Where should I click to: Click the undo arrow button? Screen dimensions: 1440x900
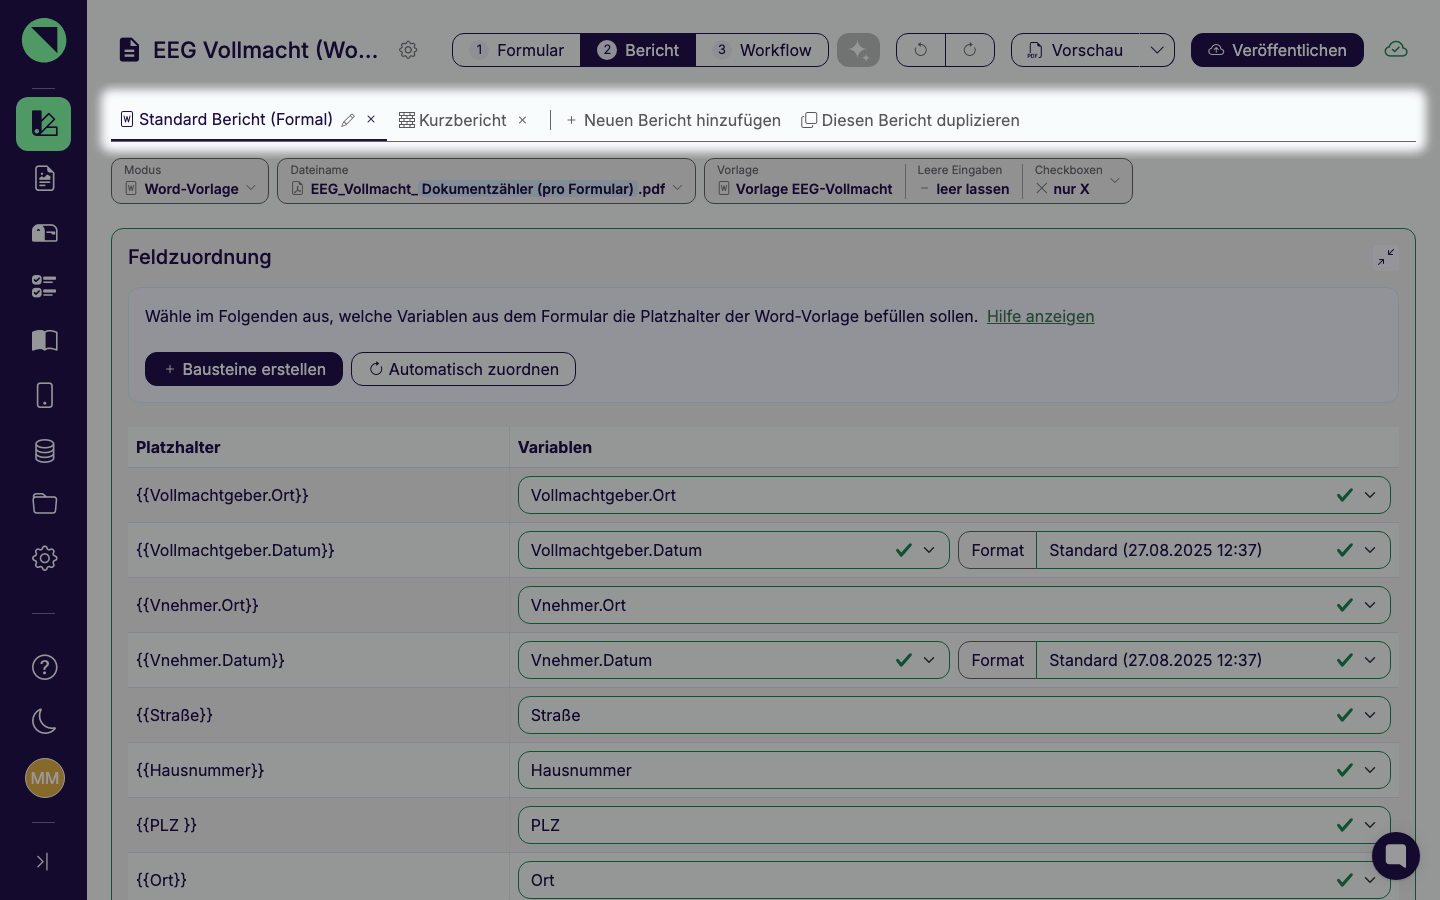921,50
